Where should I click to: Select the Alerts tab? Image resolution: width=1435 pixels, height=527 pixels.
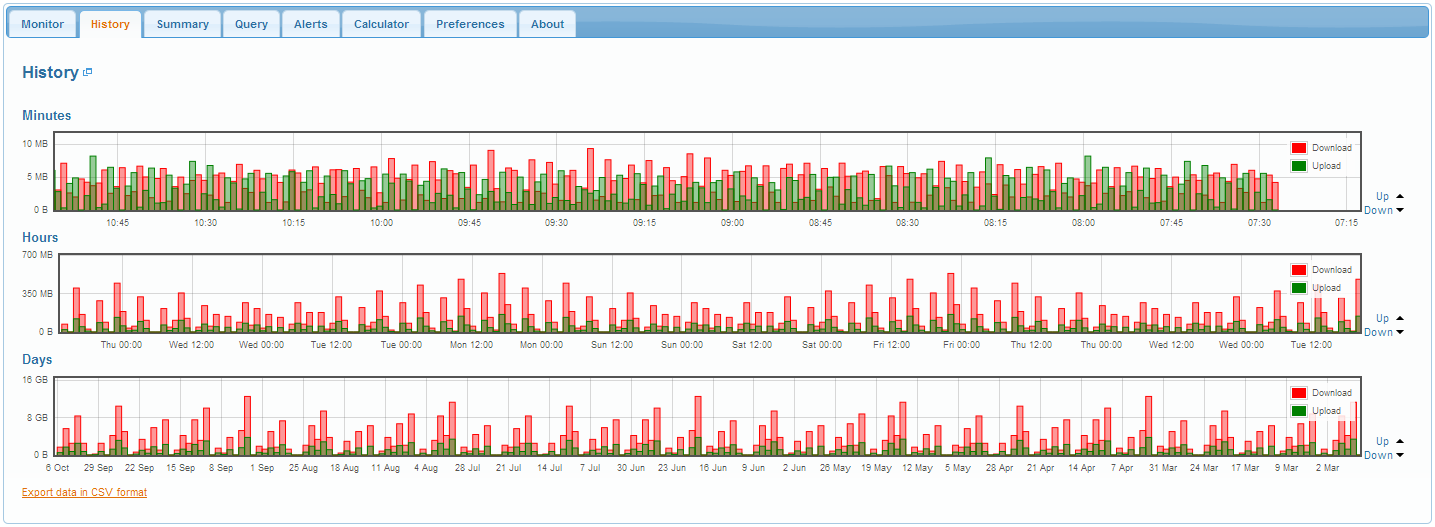click(x=310, y=24)
